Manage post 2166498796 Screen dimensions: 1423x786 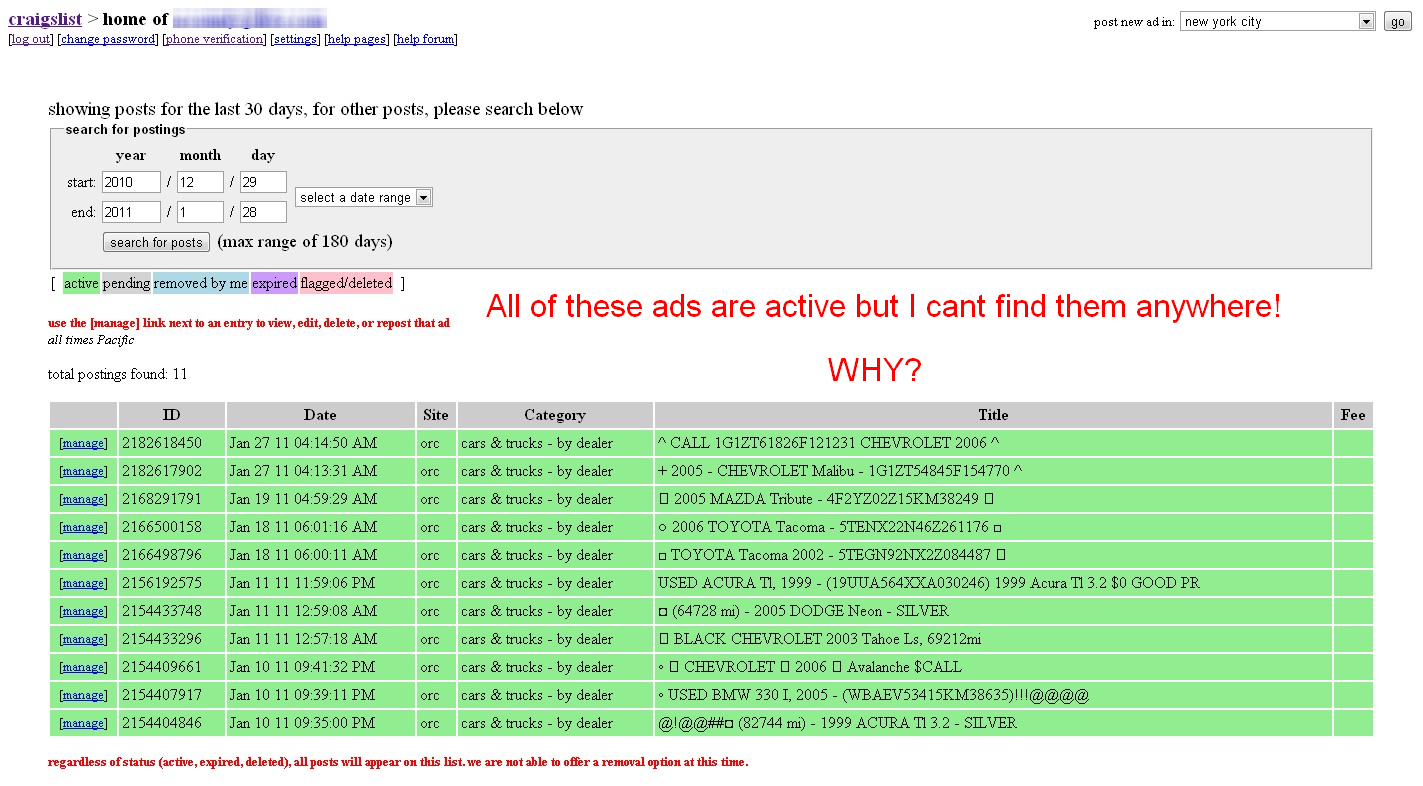83,555
